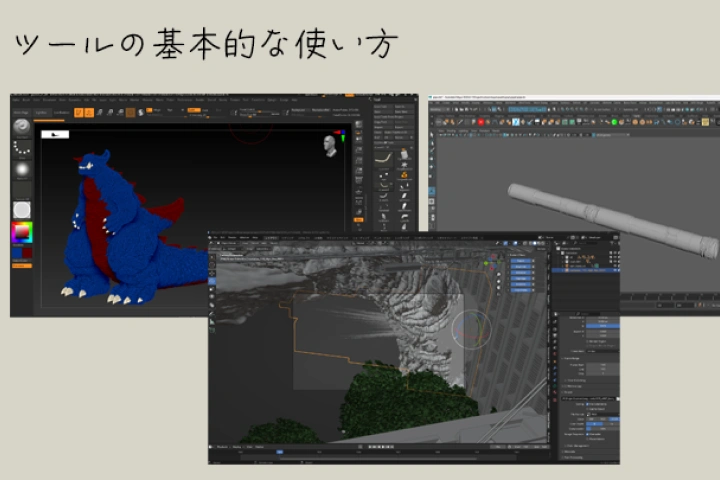
Task: Click the XYZ axis indicator in ZBrush
Action: pos(342,135)
